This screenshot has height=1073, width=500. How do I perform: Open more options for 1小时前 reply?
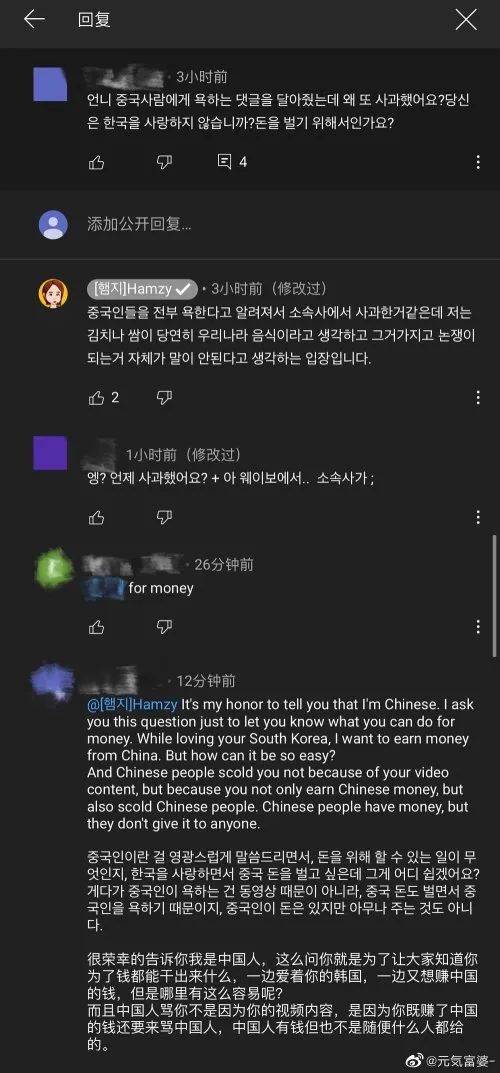(478, 518)
